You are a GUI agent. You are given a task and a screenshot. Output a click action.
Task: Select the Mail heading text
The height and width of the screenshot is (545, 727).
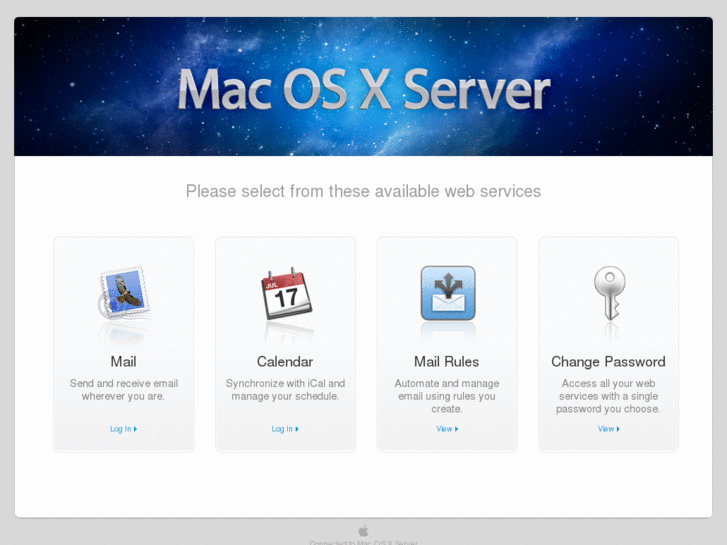click(x=123, y=362)
